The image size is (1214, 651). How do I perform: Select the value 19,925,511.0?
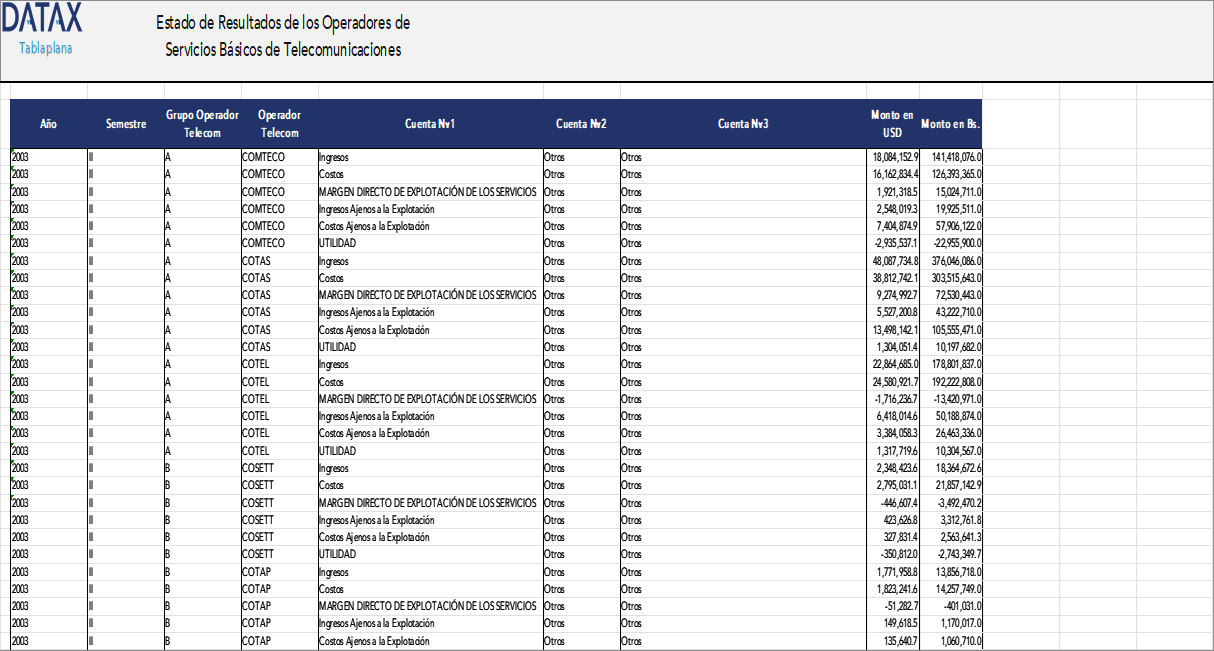[951, 209]
